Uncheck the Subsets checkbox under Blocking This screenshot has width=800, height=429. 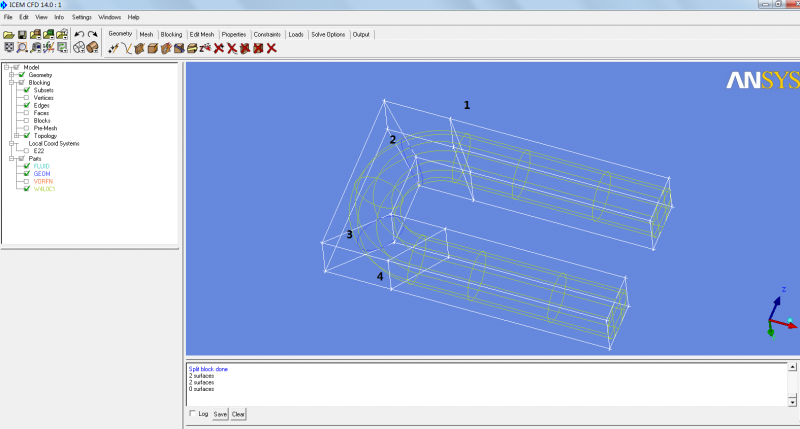(27, 90)
